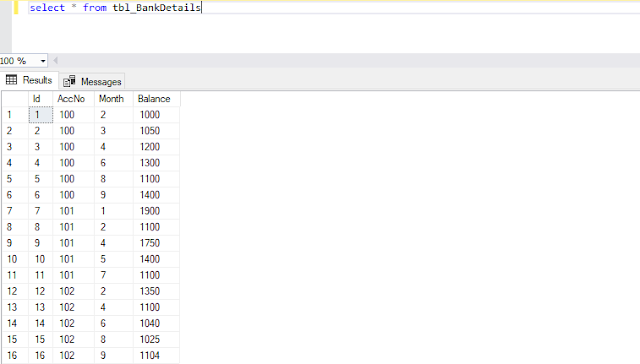
Task: Click Balance cell 1025
Action: pyautogui.click(x=156, y=340)
